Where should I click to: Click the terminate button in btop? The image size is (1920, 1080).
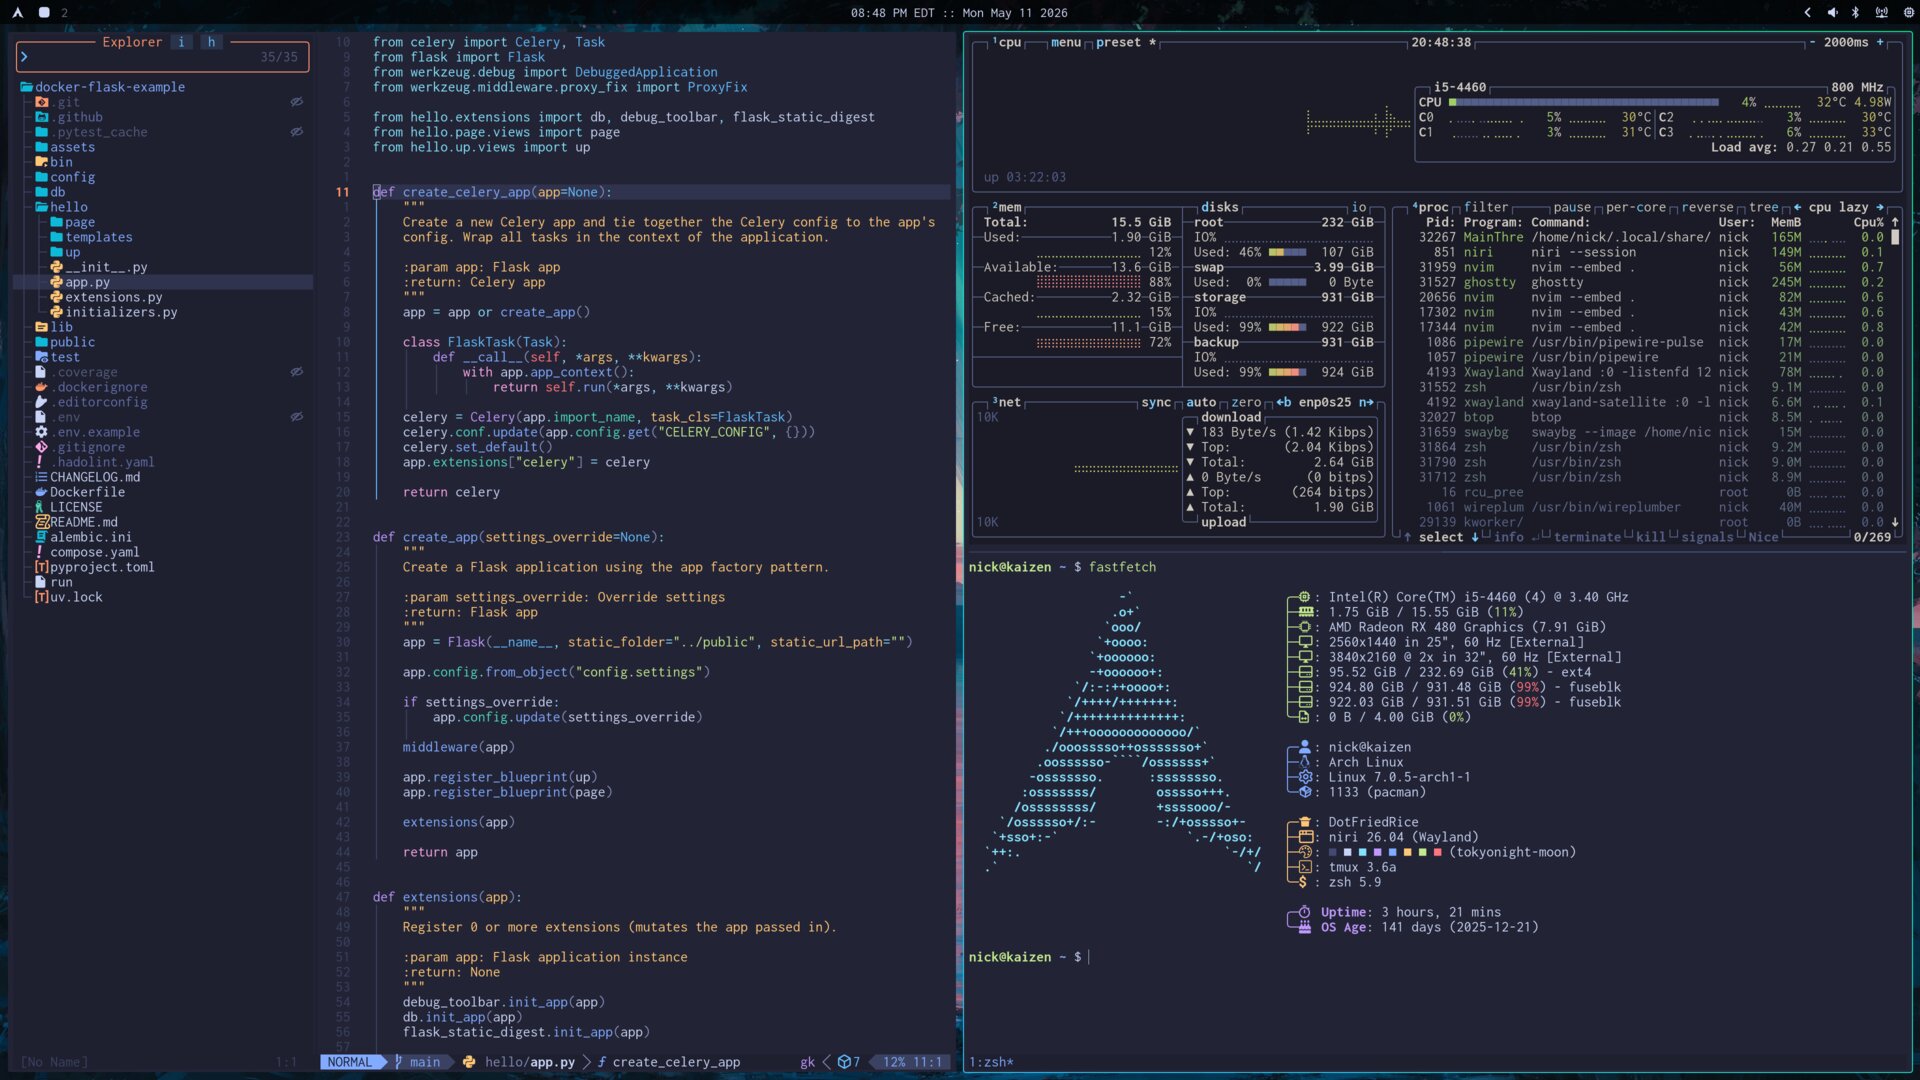1587,537
